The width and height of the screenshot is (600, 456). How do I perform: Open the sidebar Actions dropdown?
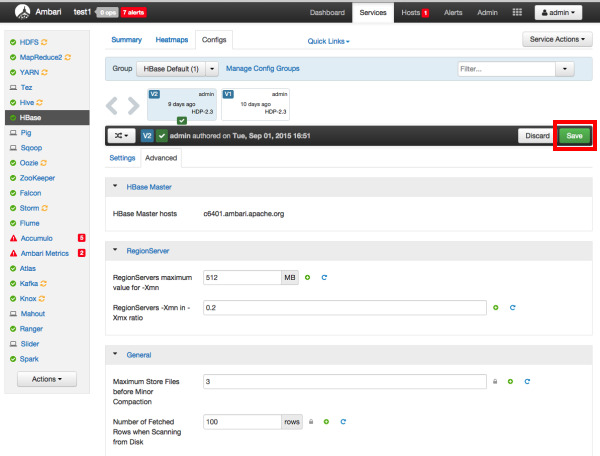tap(47, 379)
